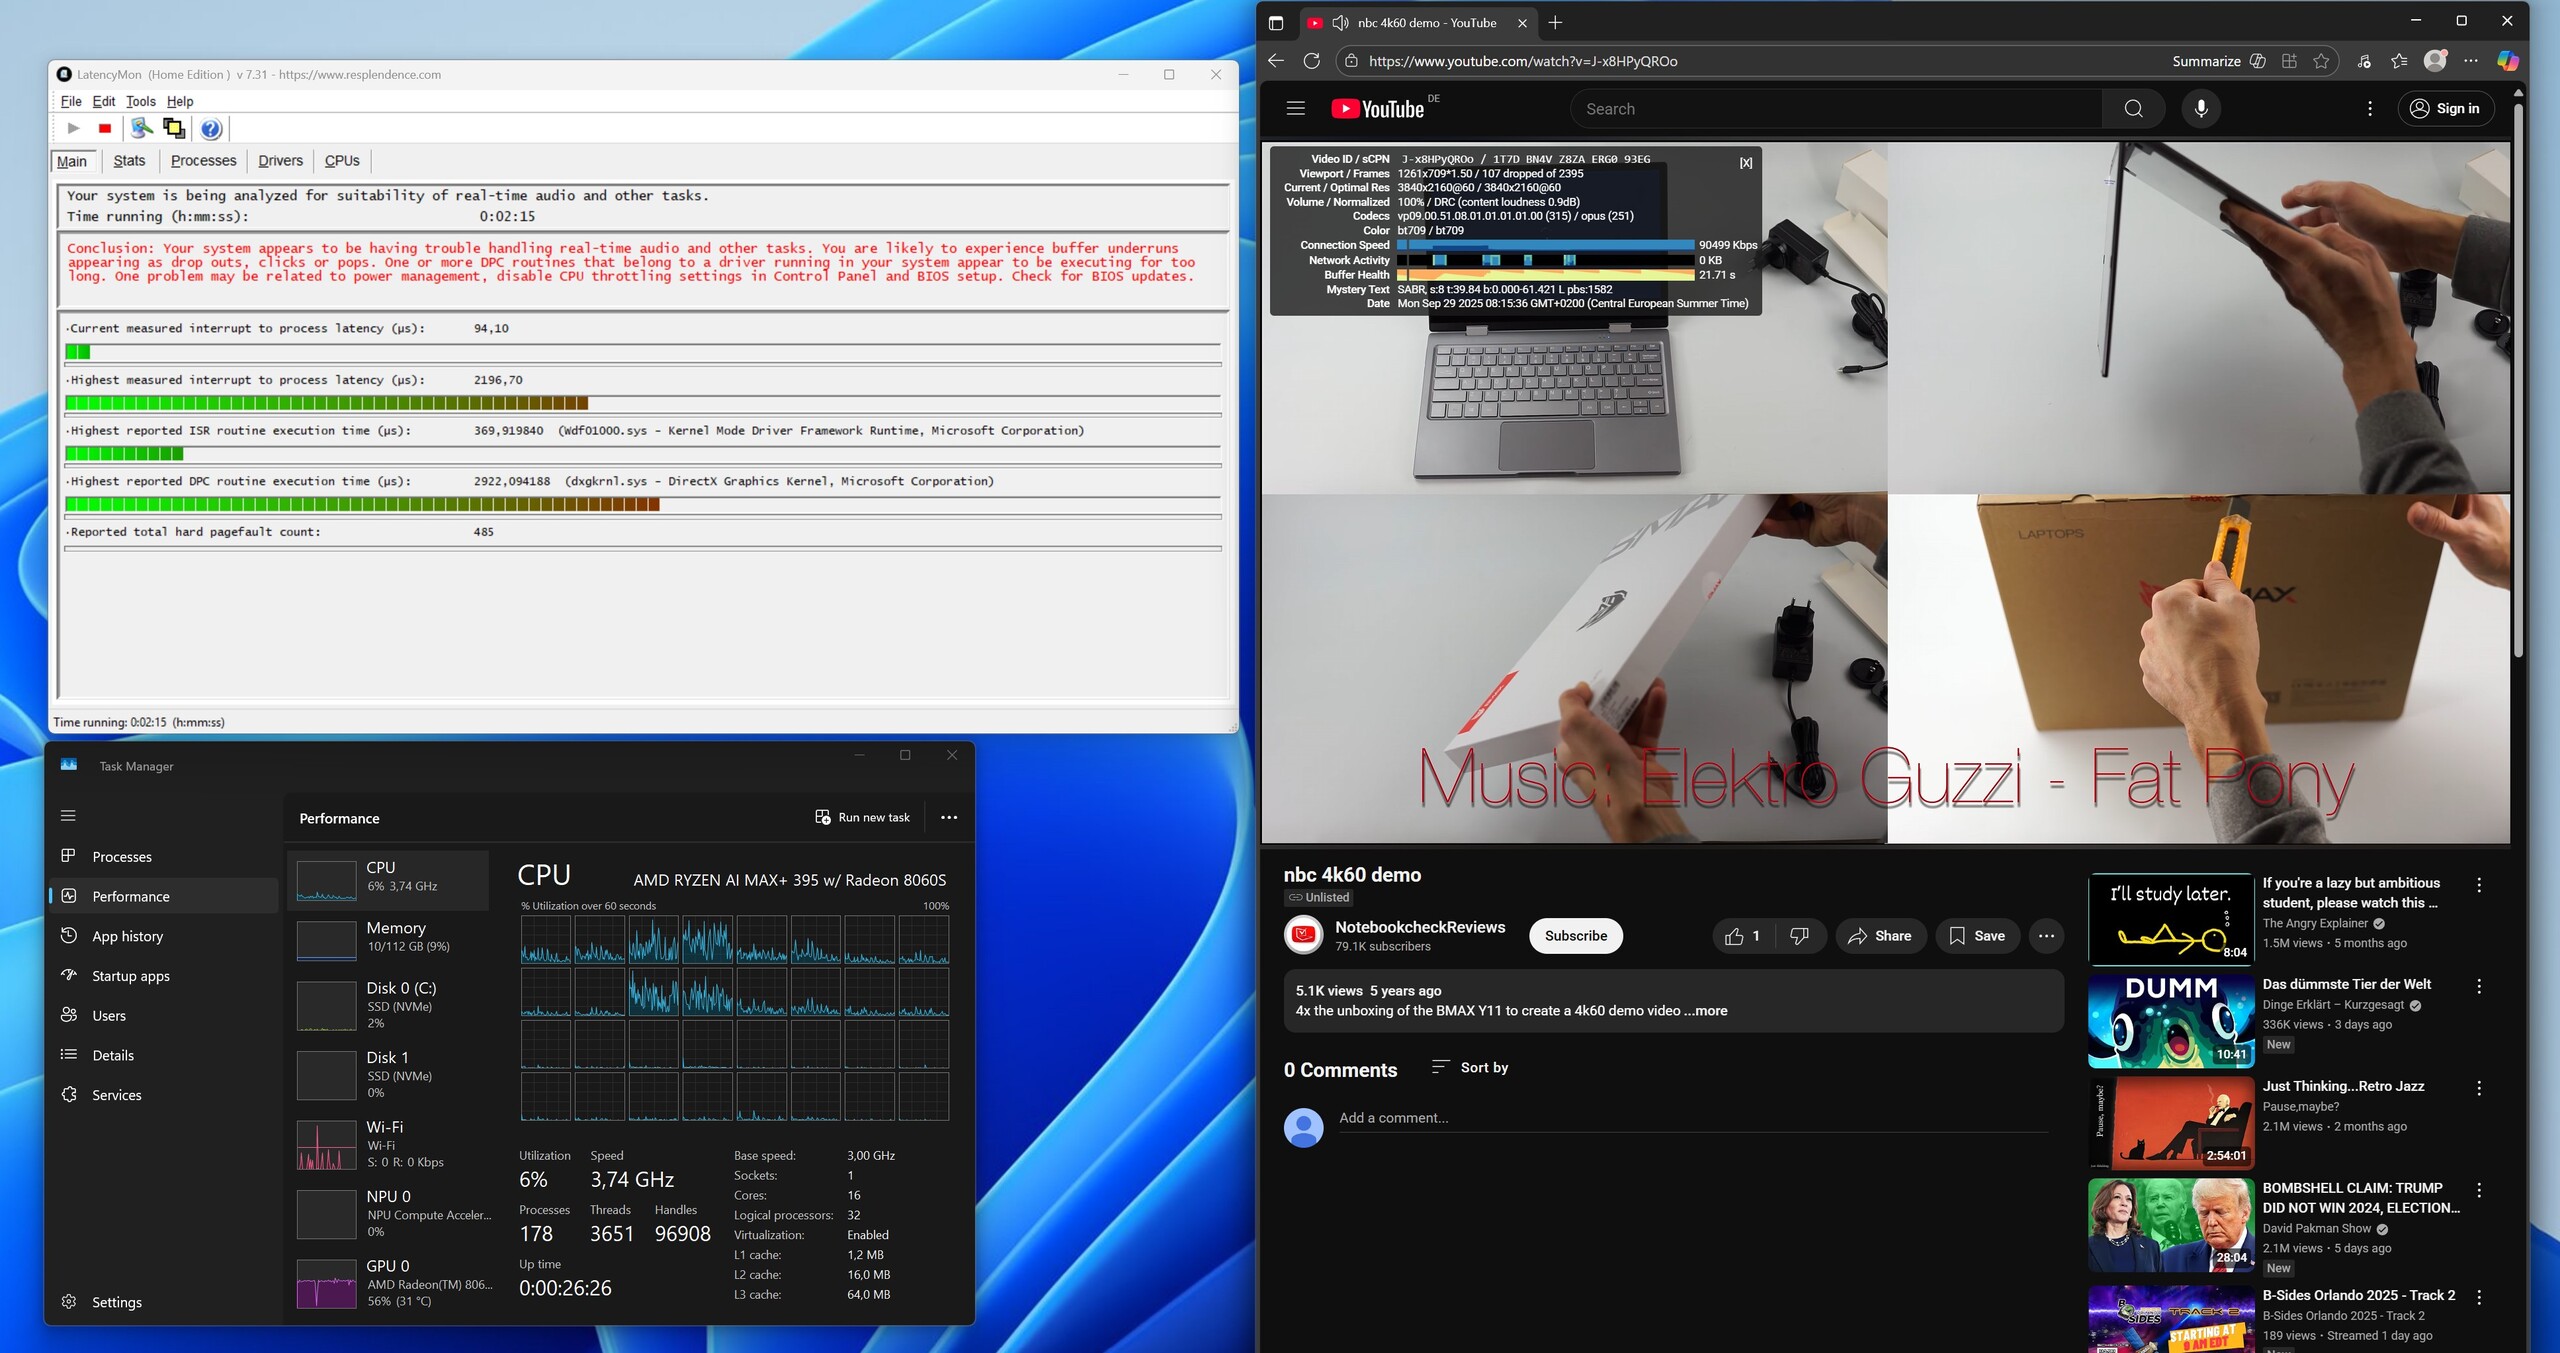Switch to the Drivers tab in LatencyMon
The image size is (2560, 1353).
pyautogui.click(x=280, y=161)
